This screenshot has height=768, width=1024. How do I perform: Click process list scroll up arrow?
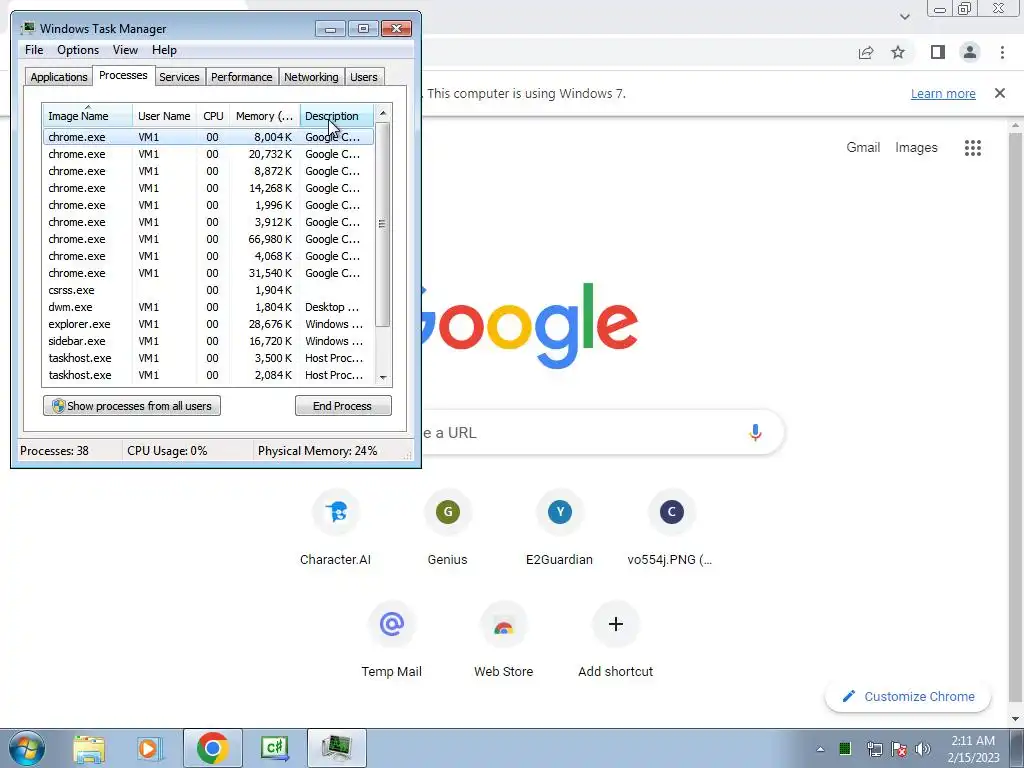(x=383, y=113)
